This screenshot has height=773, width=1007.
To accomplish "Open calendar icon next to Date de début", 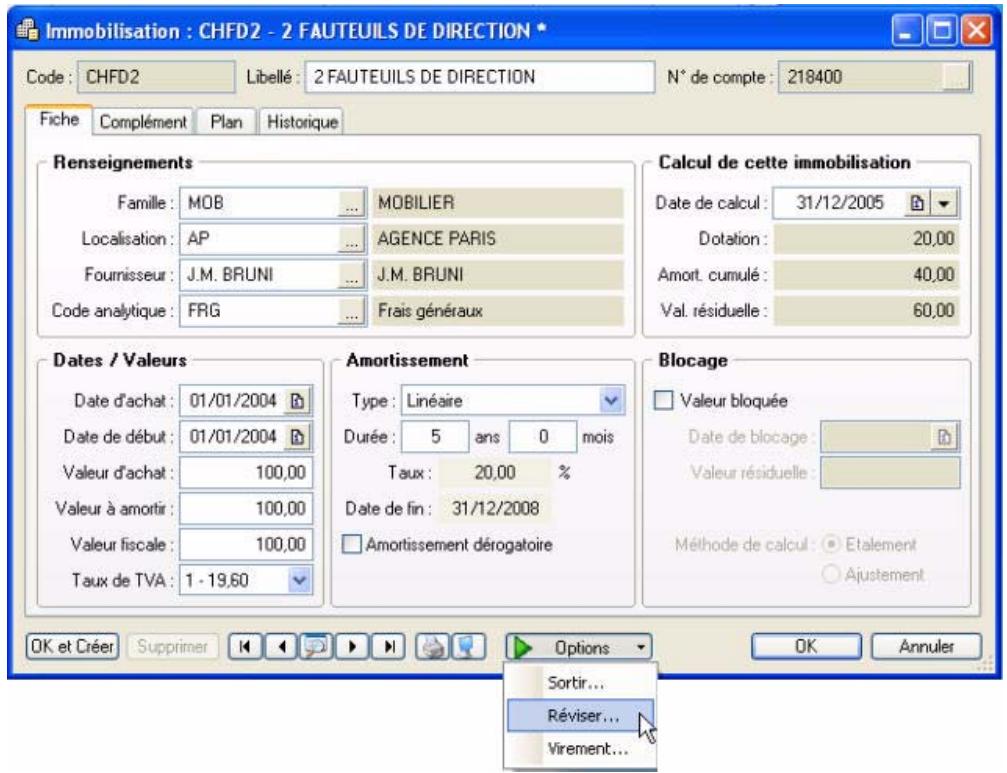I will point(297,437).
